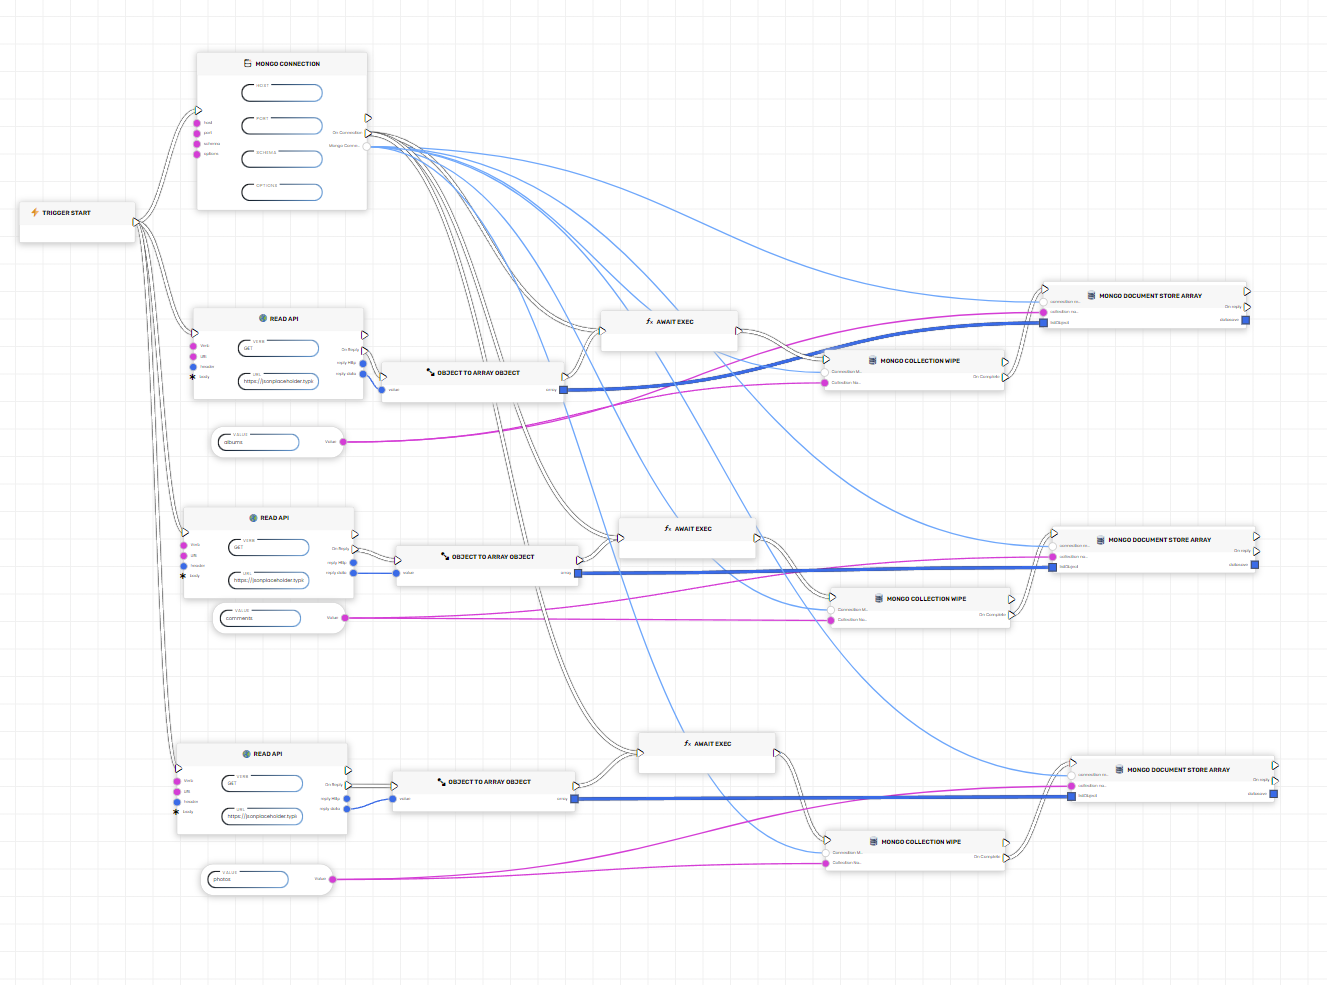This screenshot has width=1327, height=985.
Task: Click the top Object To Array Object icon
Action: (430, 372)
